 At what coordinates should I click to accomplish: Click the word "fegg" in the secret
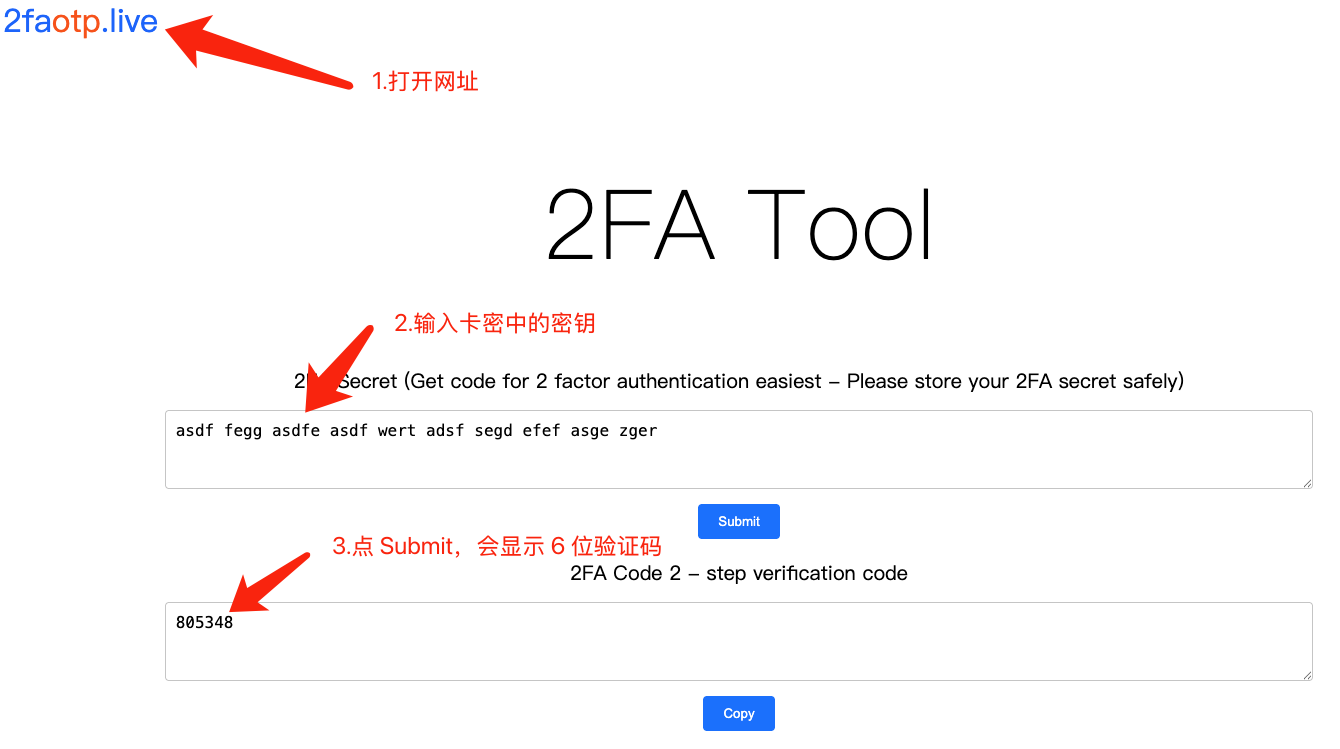(243, 431)
